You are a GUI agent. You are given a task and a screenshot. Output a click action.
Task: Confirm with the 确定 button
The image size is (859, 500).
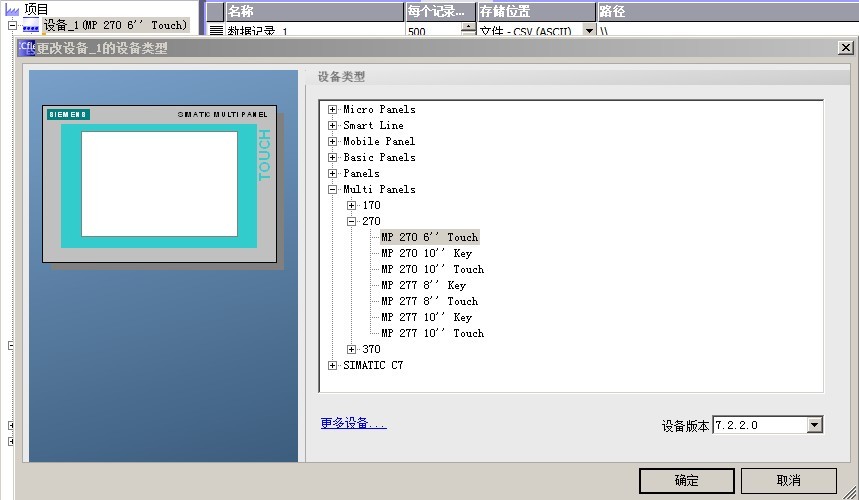(x=686, y=480)
